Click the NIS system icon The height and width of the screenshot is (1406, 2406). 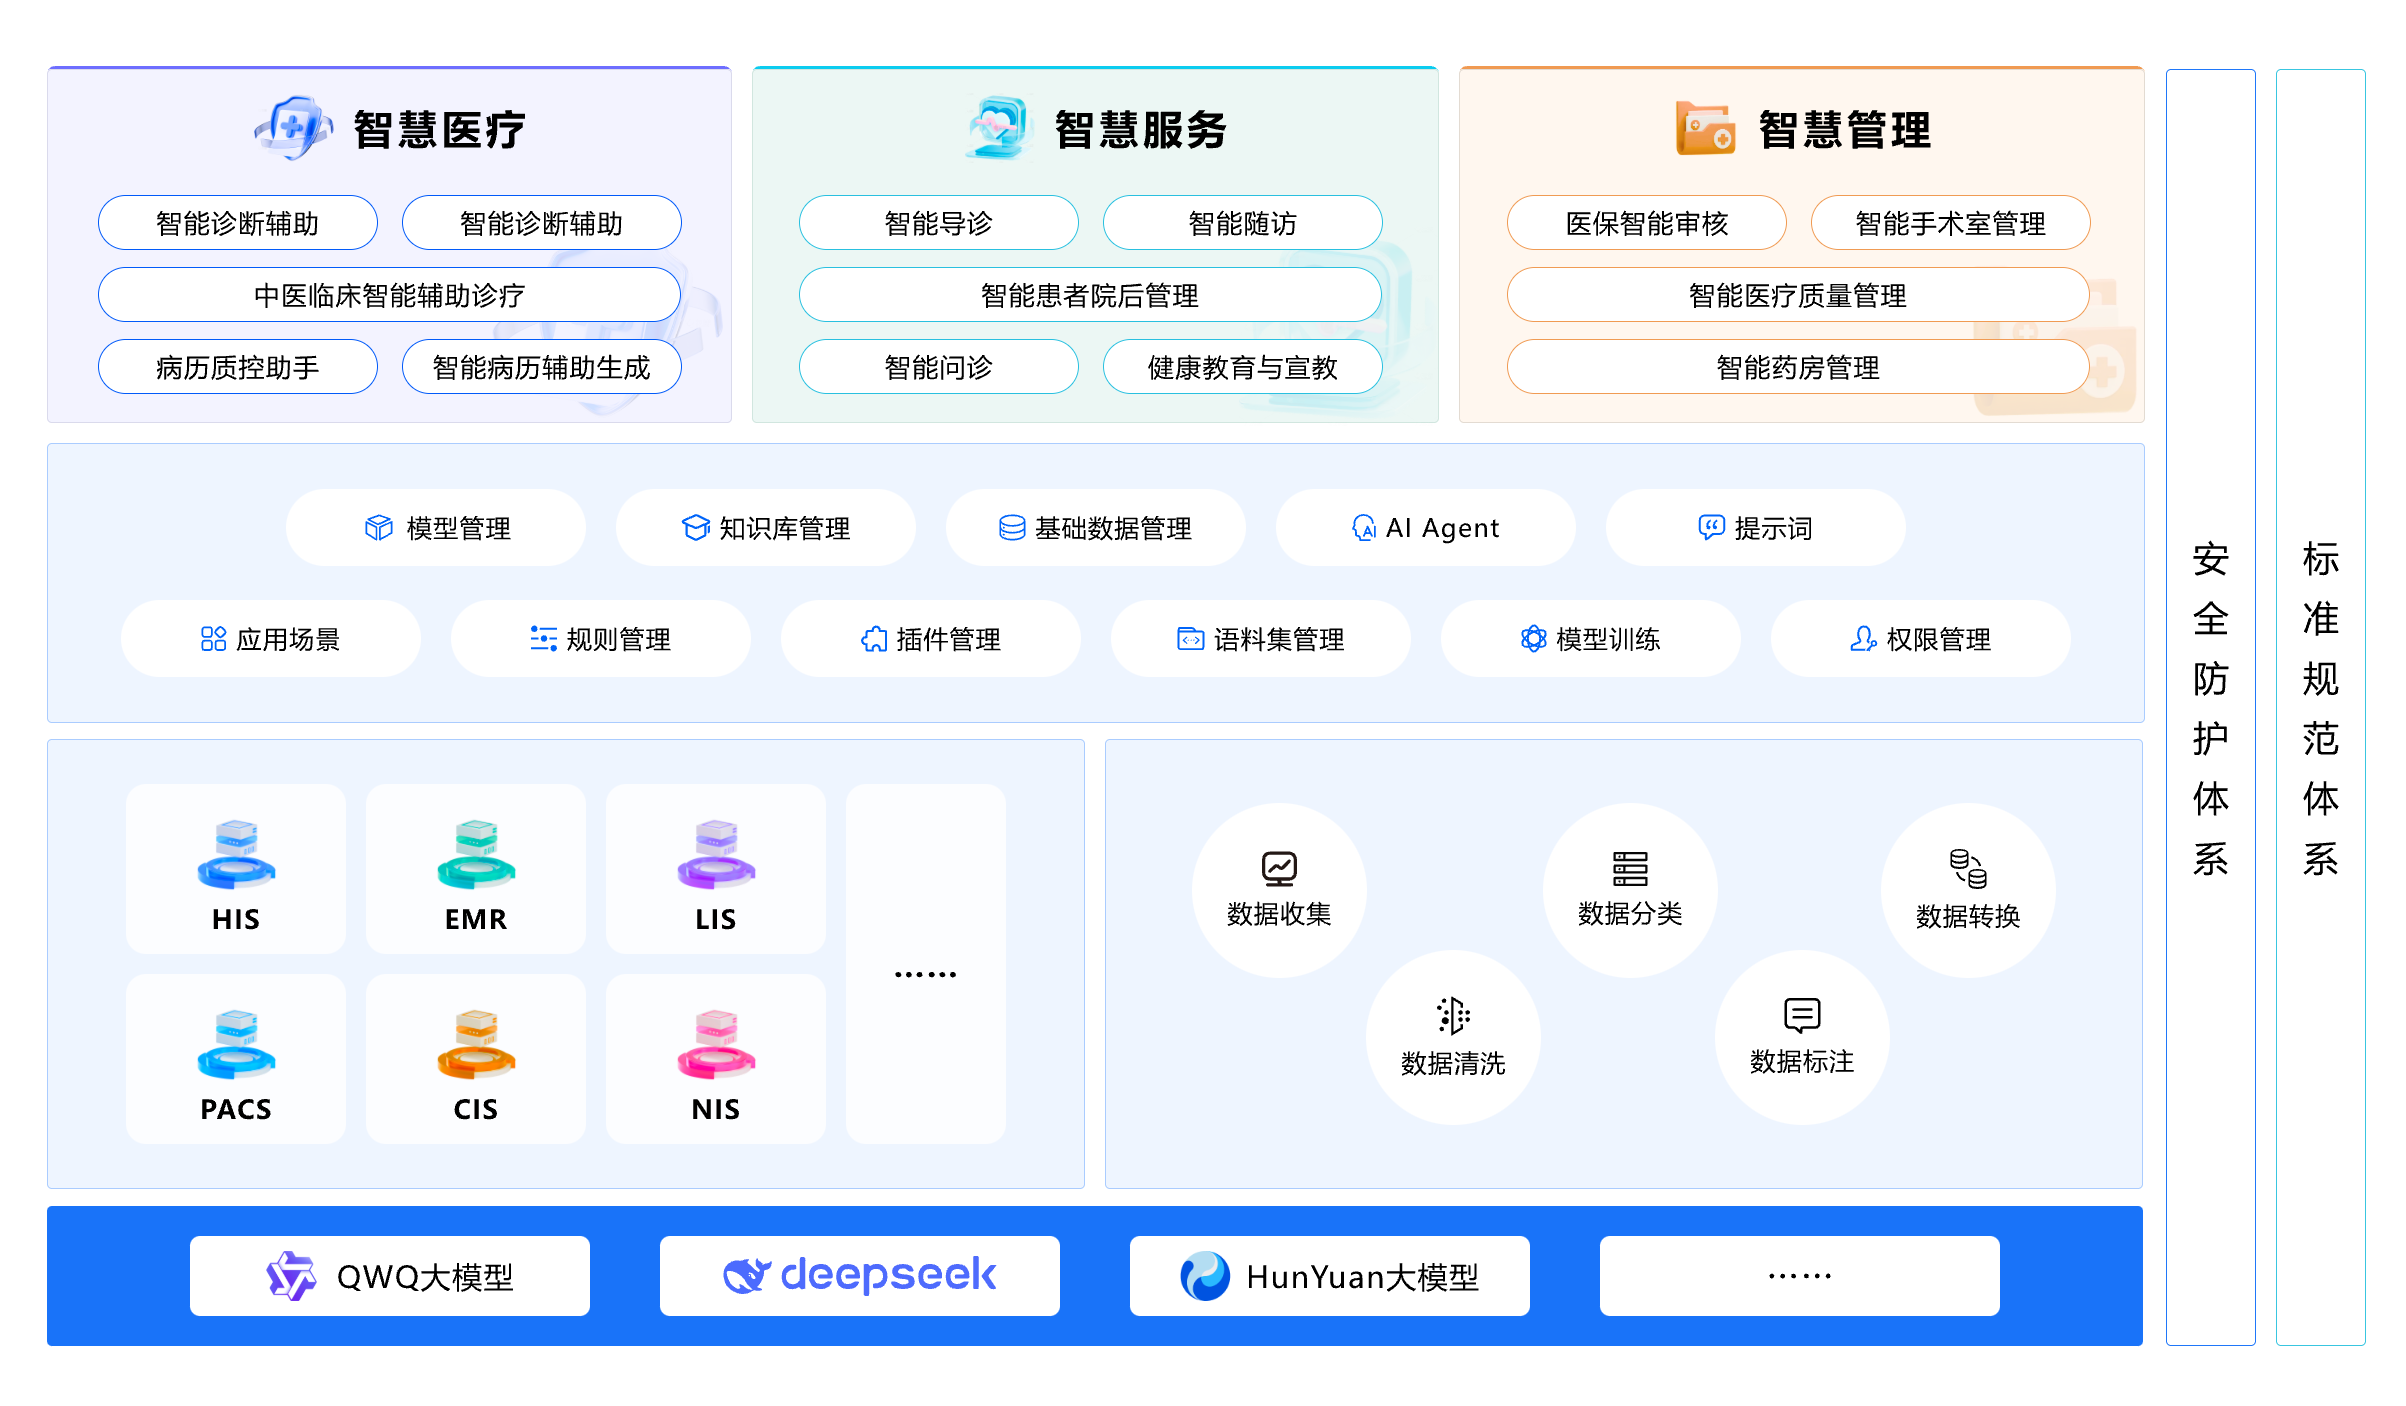point(716,1045)
